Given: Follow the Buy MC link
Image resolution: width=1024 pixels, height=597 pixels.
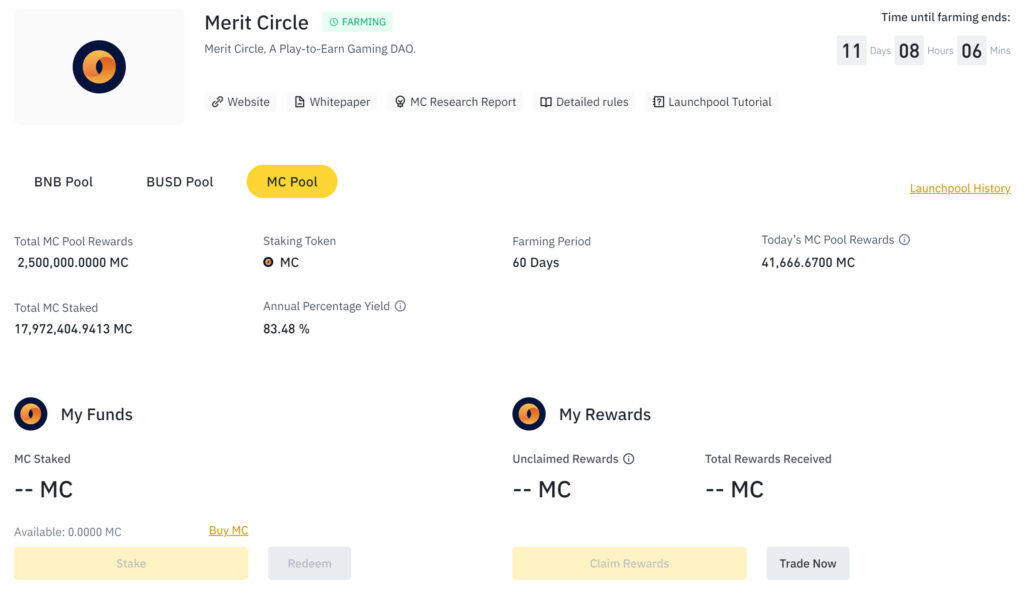Looking at the screenshot, I should (x=229, y=530).
